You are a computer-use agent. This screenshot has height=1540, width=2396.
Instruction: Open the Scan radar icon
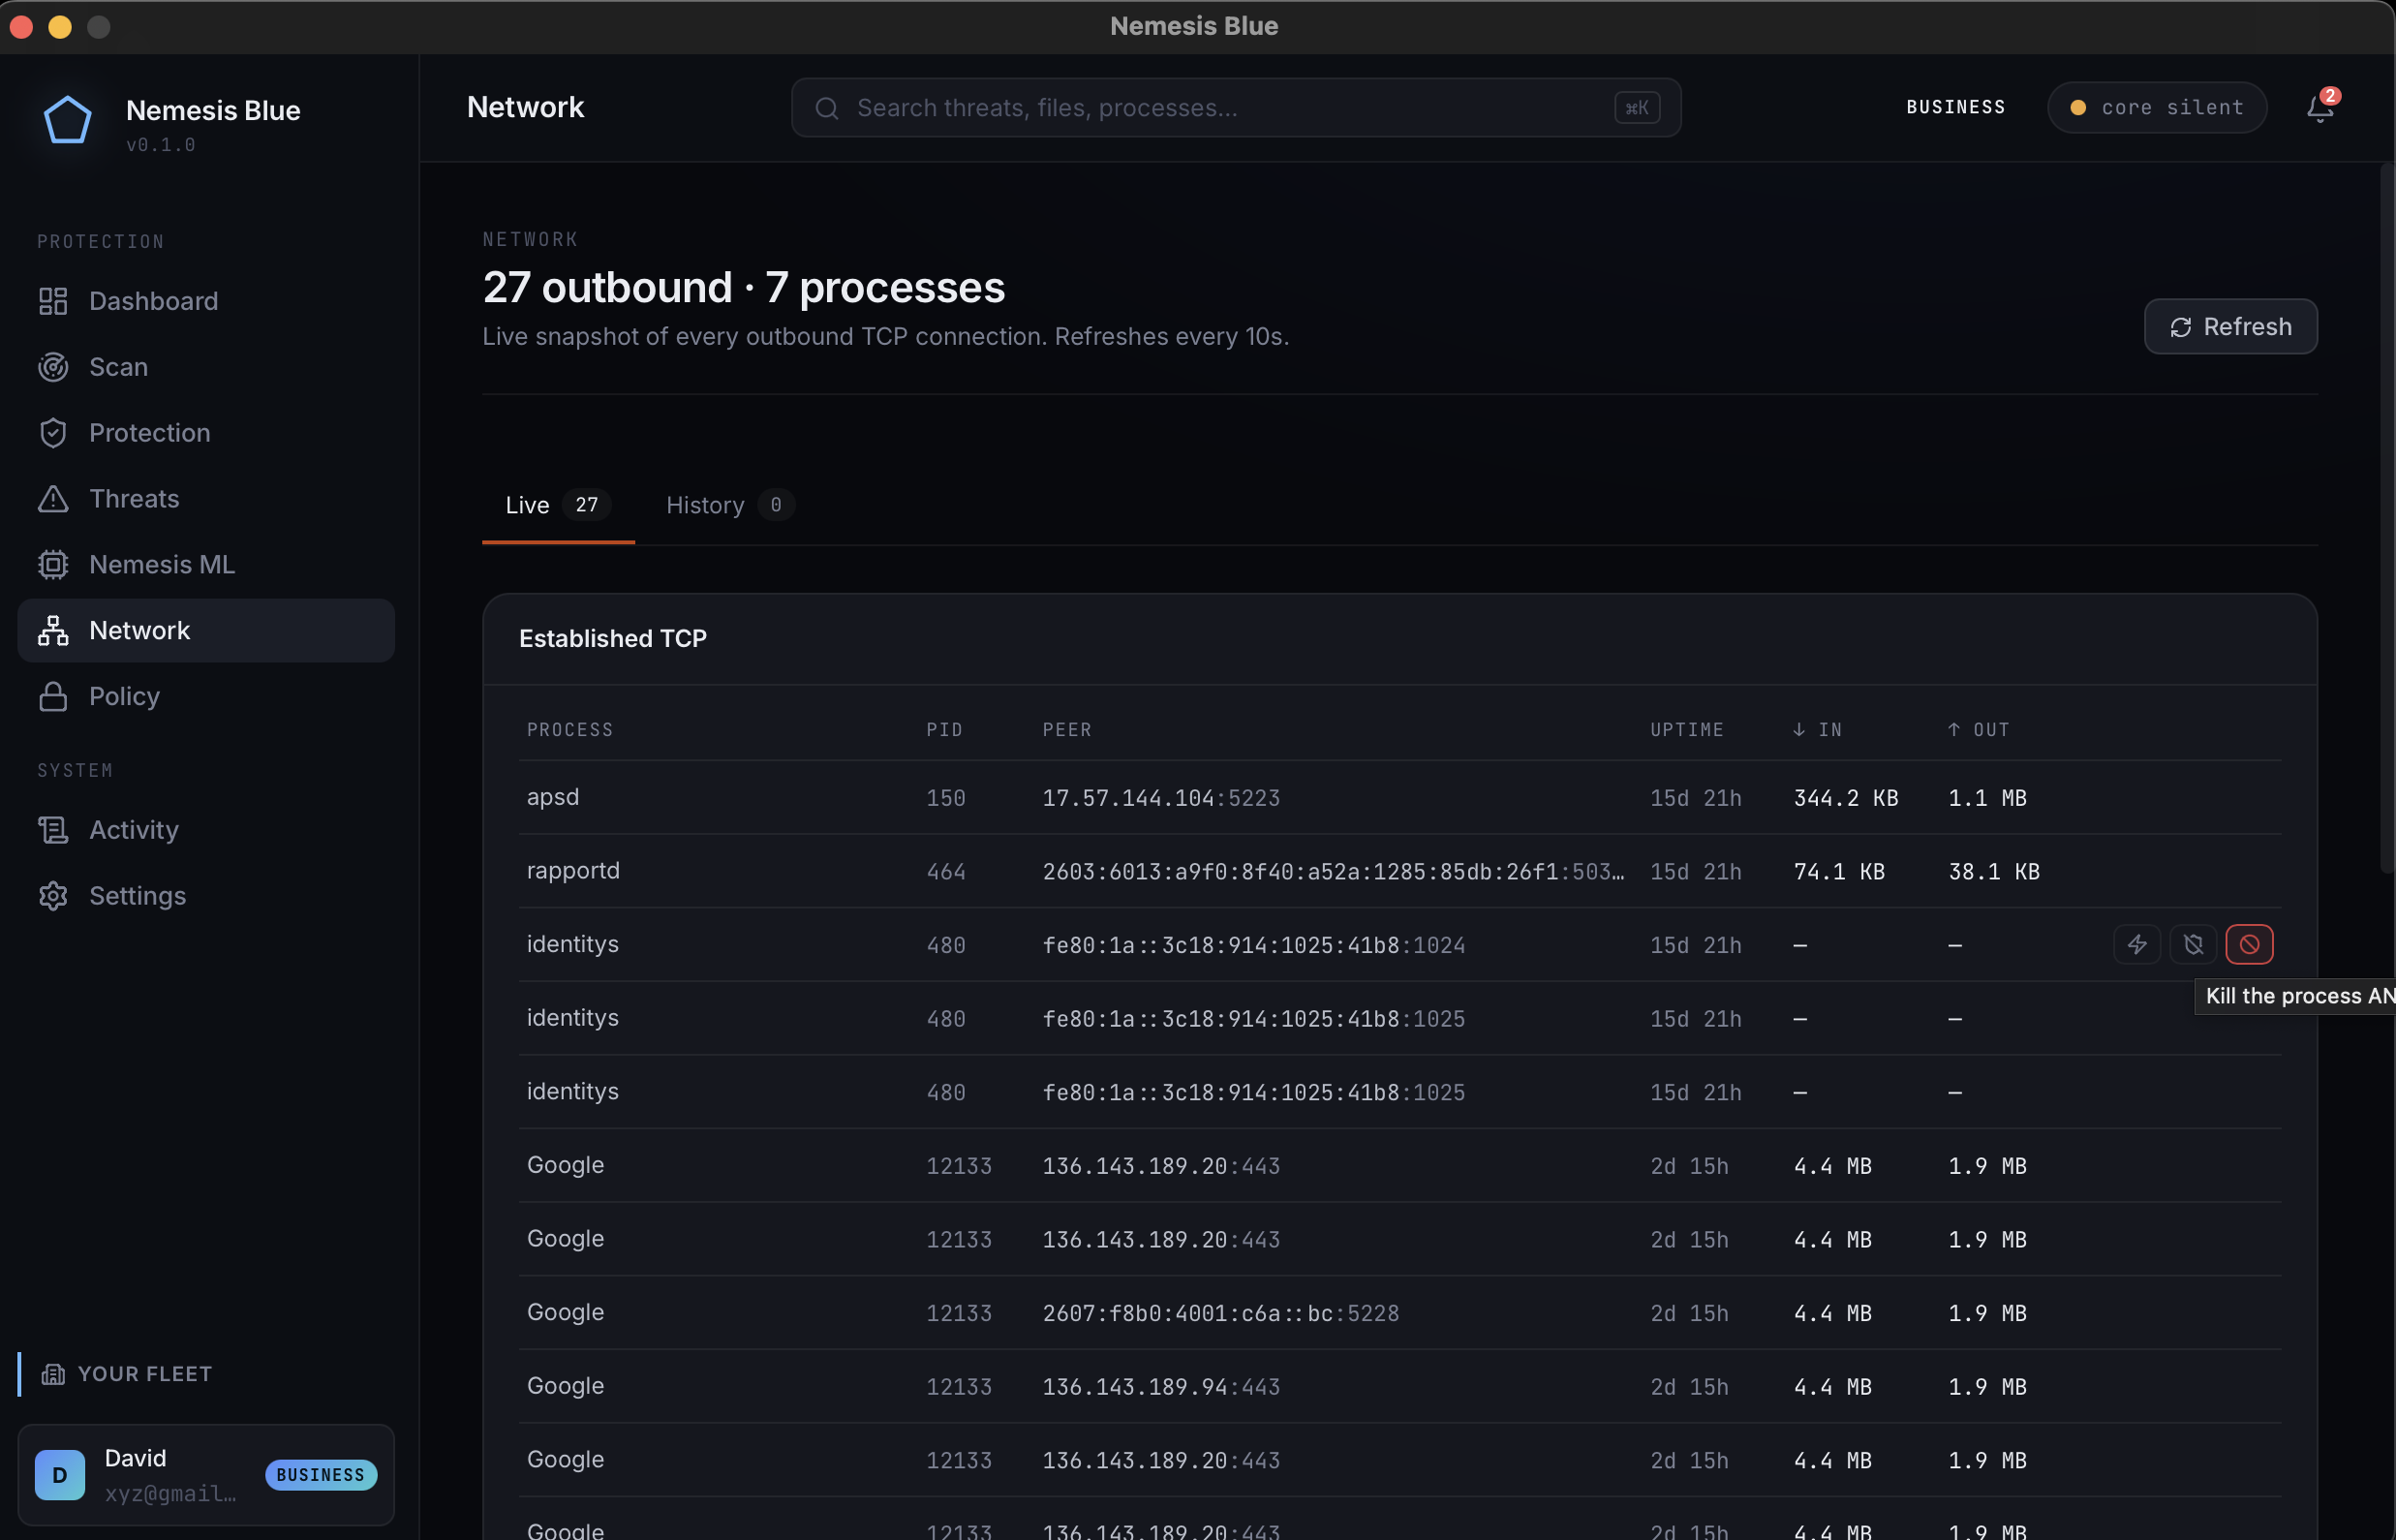click(x=53, y=367)
